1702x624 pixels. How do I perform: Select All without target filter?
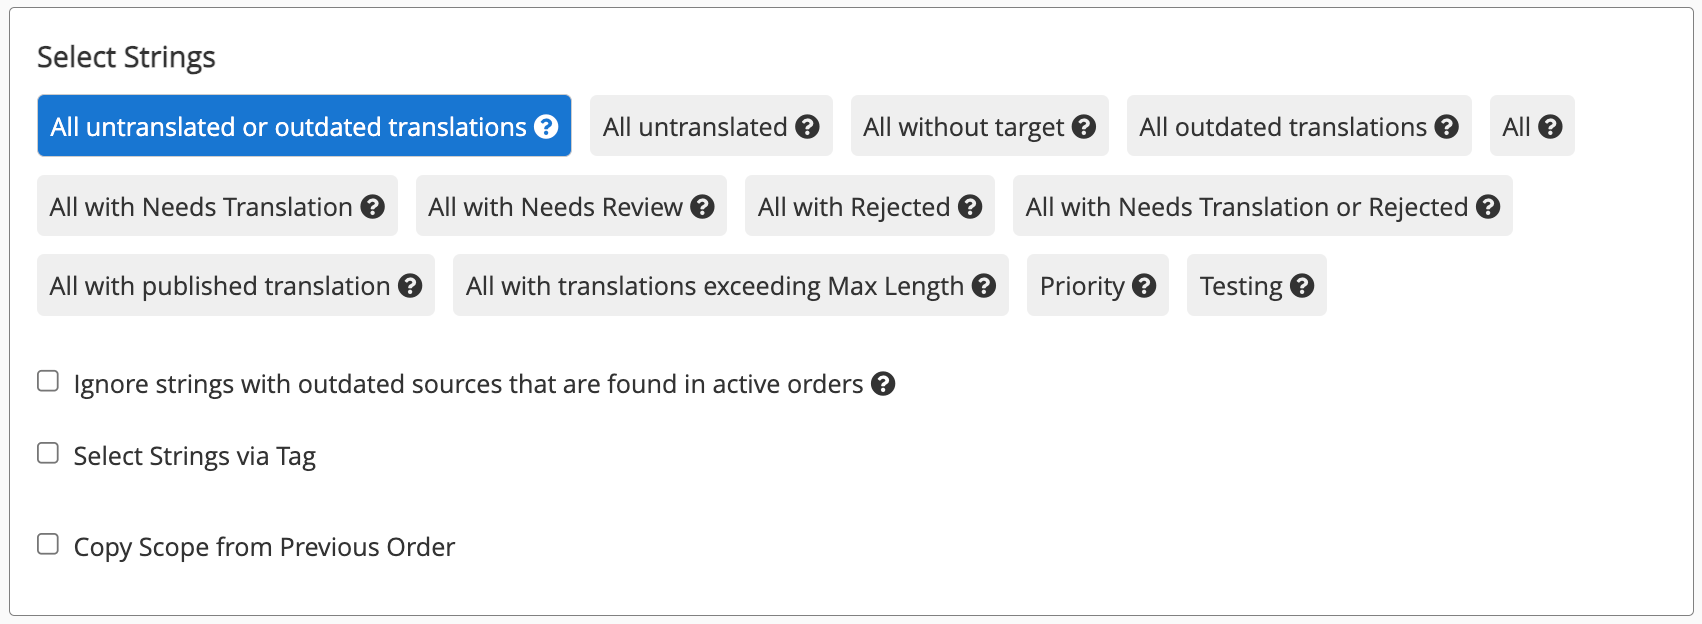pyautogui.click(x=979, y=126)
